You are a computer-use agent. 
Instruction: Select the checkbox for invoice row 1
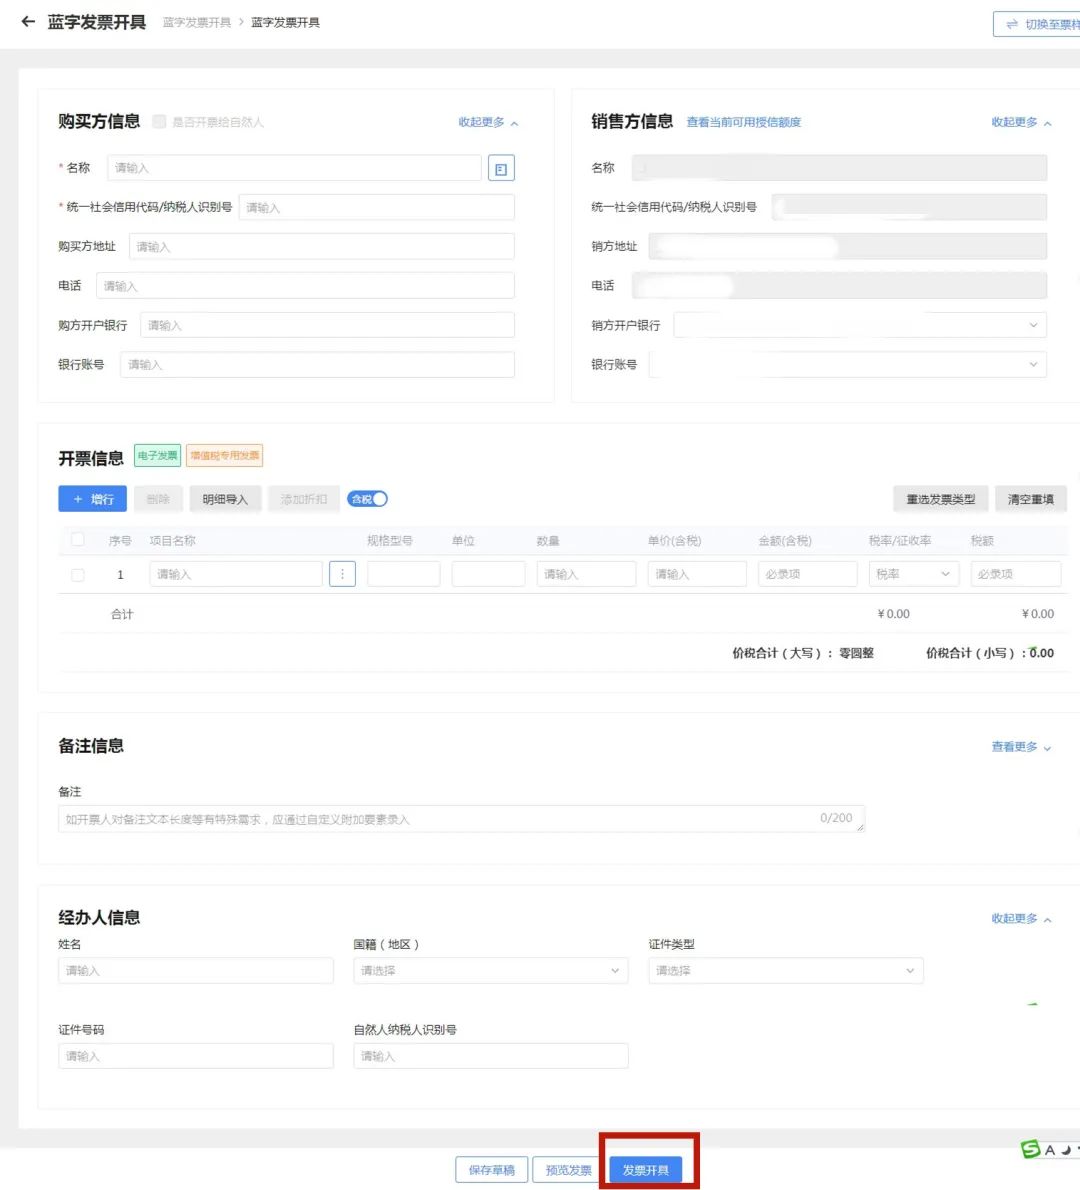[x=77, y=573]
